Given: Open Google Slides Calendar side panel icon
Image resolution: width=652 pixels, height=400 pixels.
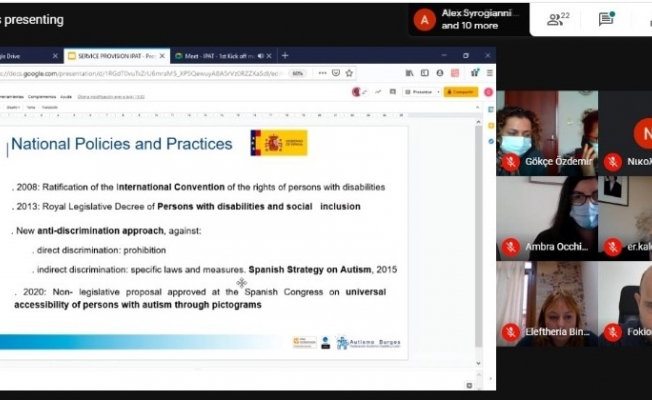Looking at the screenshot, I should coord(489,108).
